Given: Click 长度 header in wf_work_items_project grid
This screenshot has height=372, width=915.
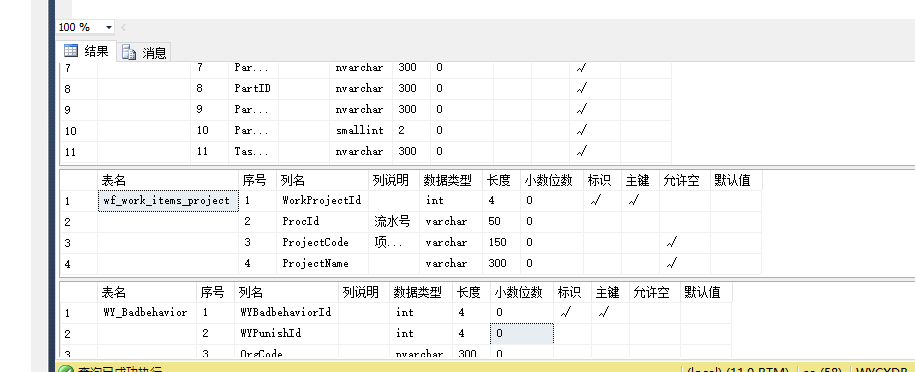Looking at the screenshot, I should (502, 180).
